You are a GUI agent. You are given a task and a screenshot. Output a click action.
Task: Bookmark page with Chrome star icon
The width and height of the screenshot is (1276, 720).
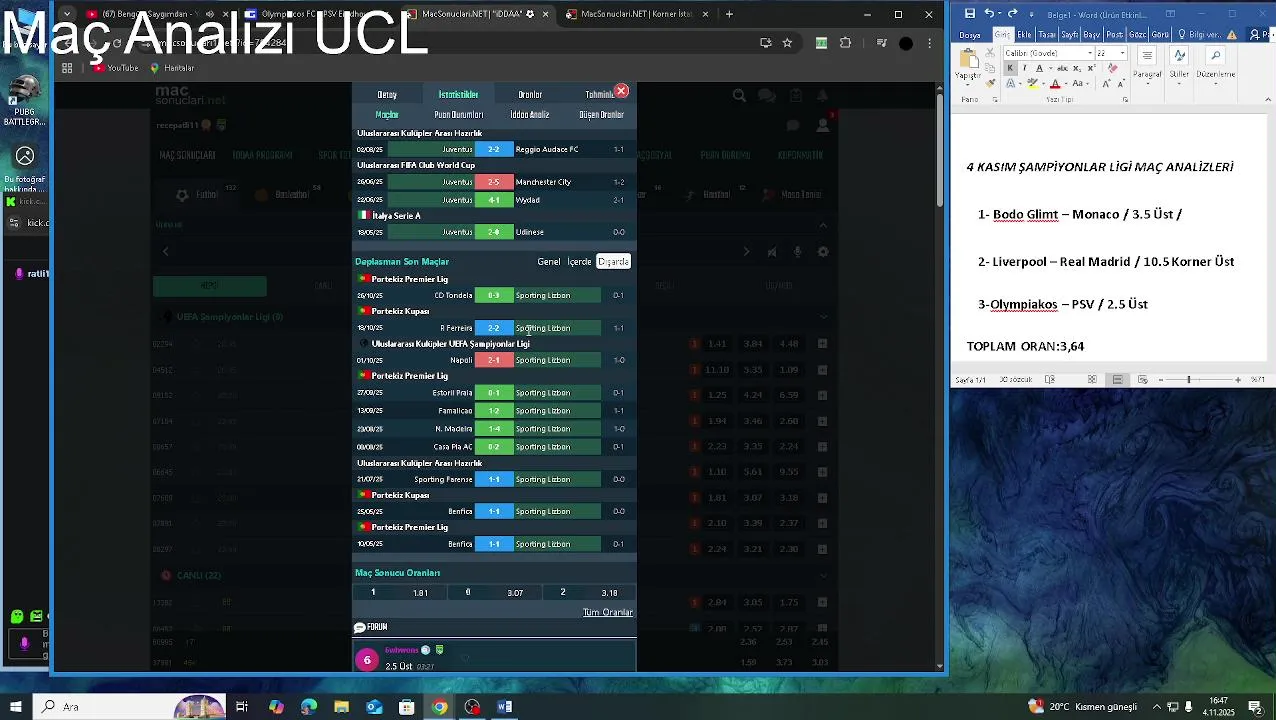(x=787, y=43)
